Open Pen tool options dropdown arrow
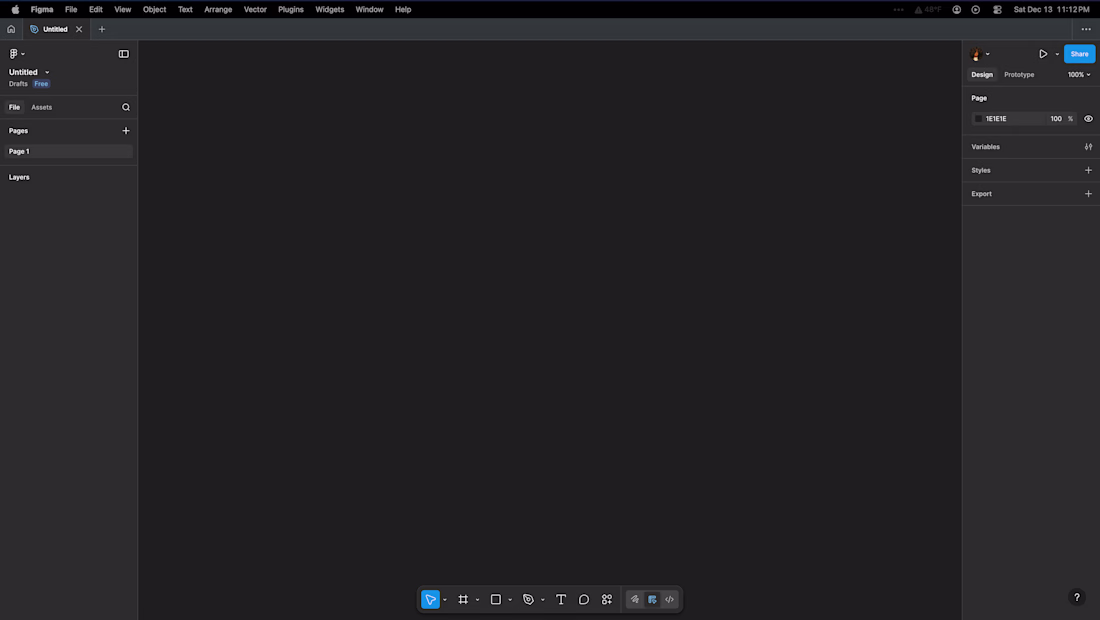1100x620 pixels. [542, 600]
